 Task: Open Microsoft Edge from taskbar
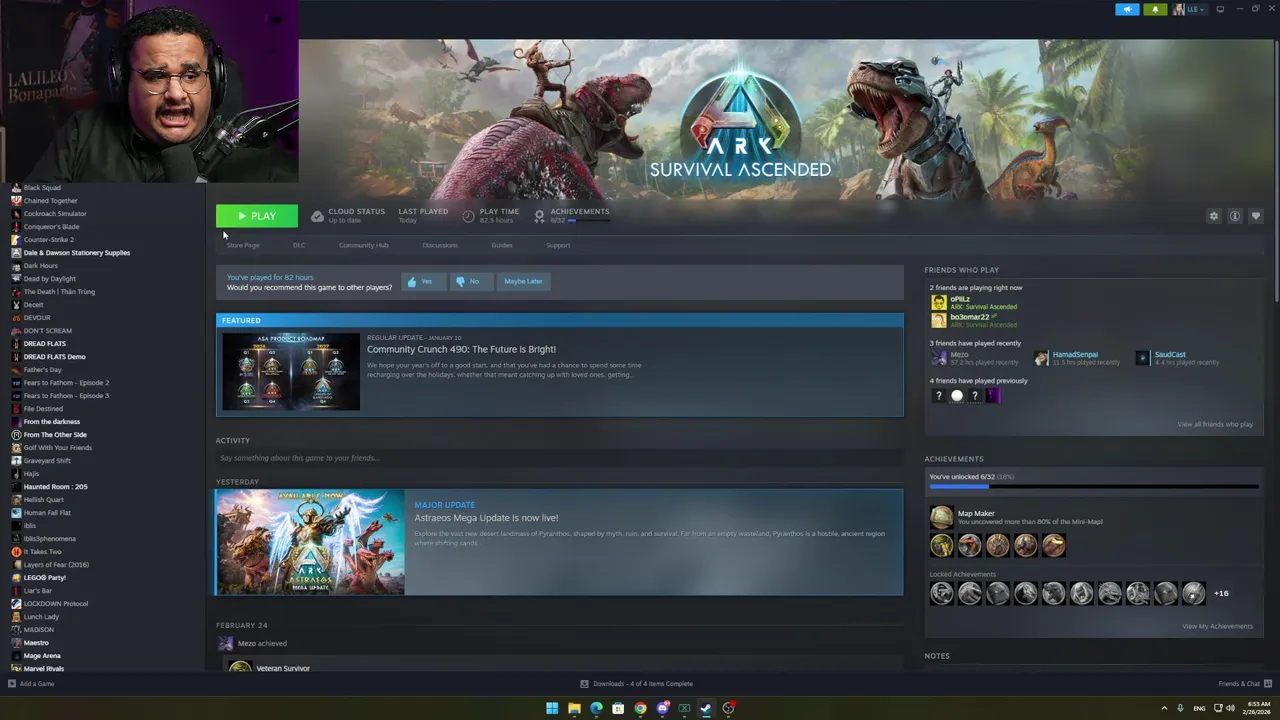click(x=596, y=708)
